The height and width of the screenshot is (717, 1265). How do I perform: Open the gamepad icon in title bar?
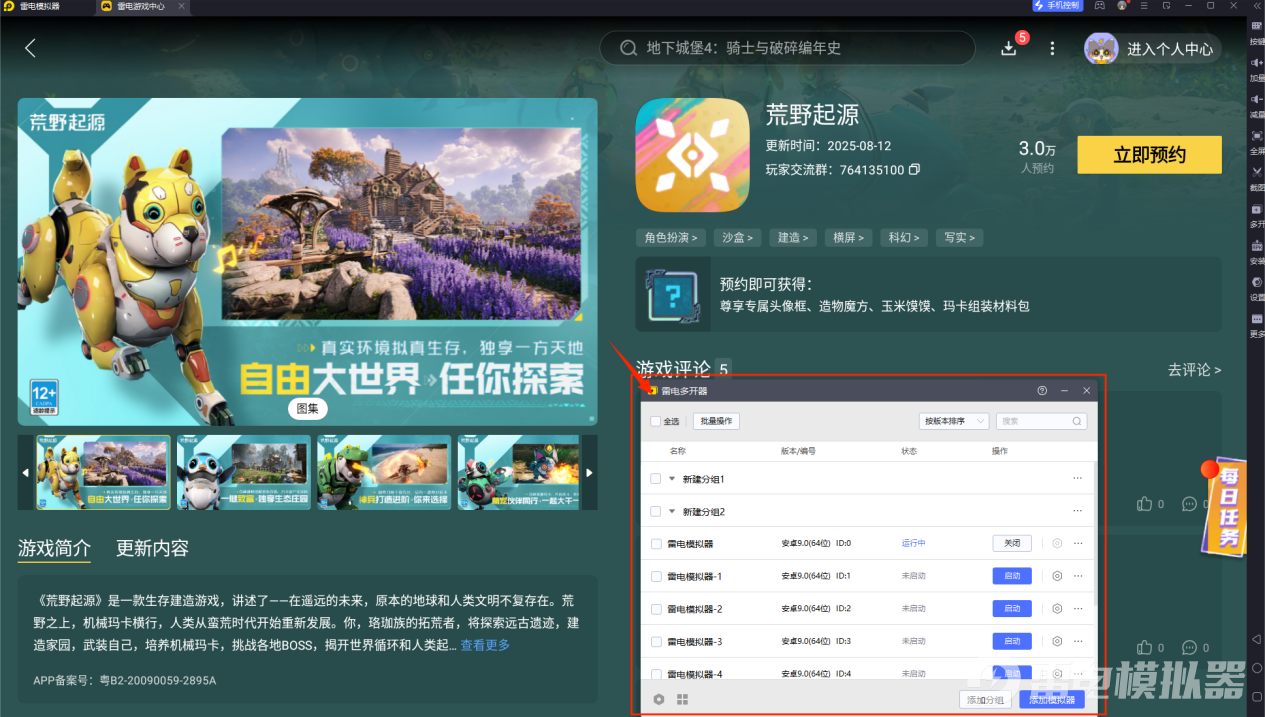(1099, 6)
